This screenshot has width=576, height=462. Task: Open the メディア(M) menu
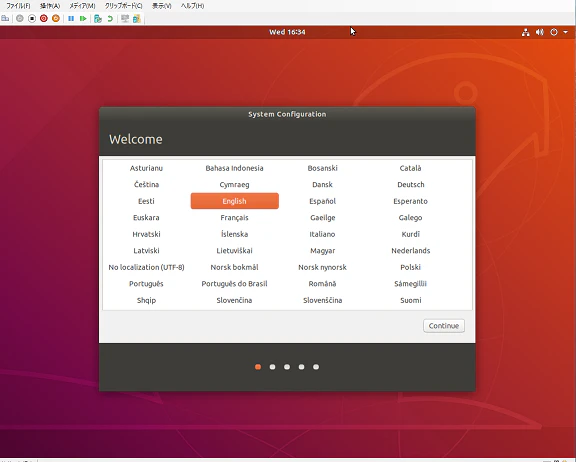pos(82,6)
